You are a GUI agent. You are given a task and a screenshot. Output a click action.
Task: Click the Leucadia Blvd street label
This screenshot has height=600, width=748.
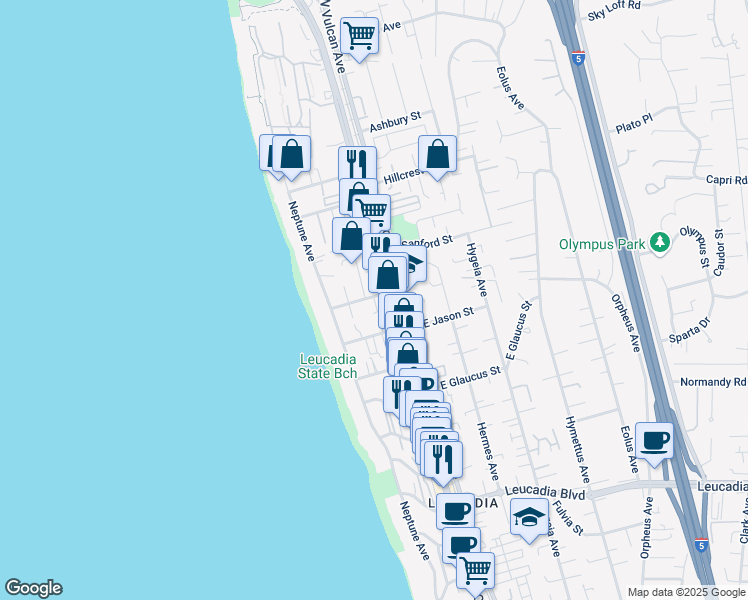pos(545,493)
